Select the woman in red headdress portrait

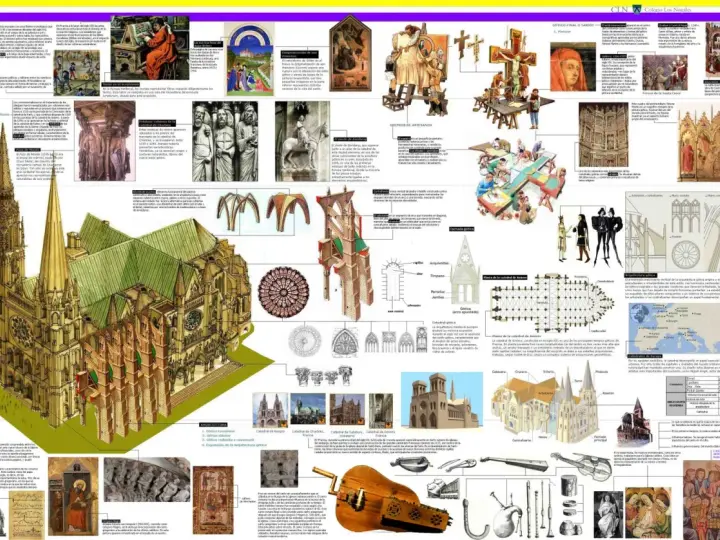click(x=573, y=67)
